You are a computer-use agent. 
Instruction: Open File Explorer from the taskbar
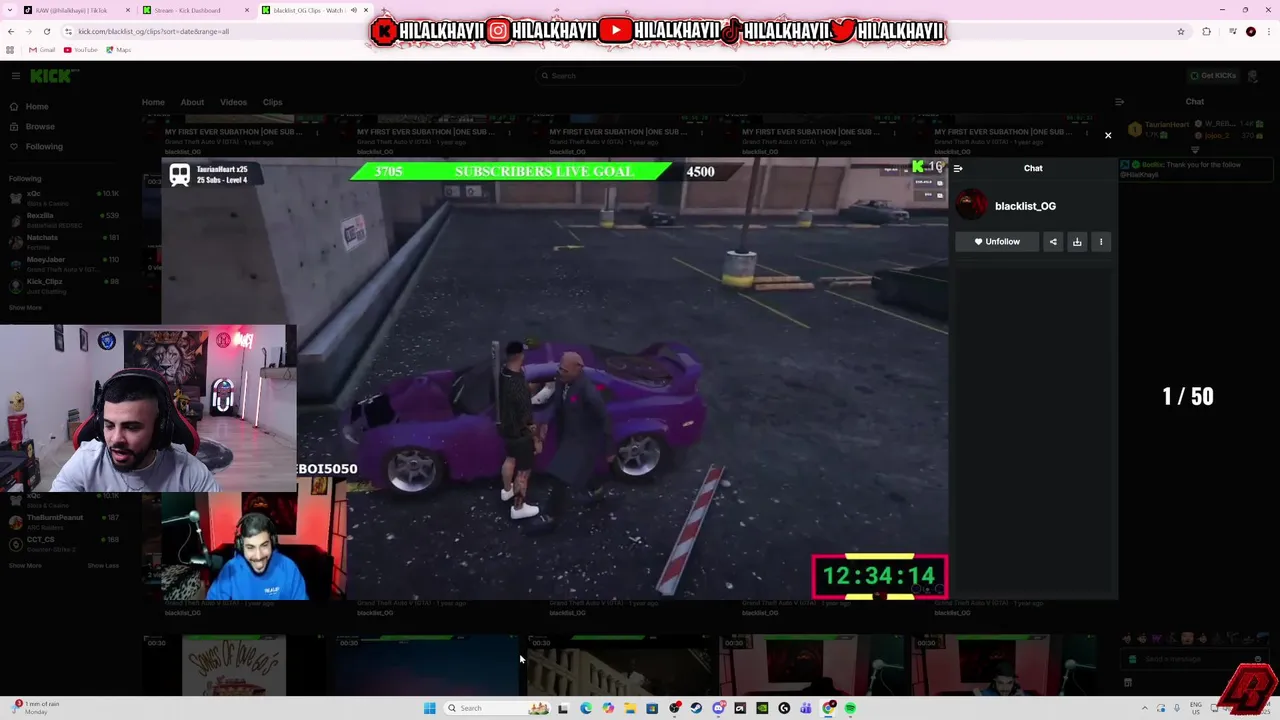630,708
